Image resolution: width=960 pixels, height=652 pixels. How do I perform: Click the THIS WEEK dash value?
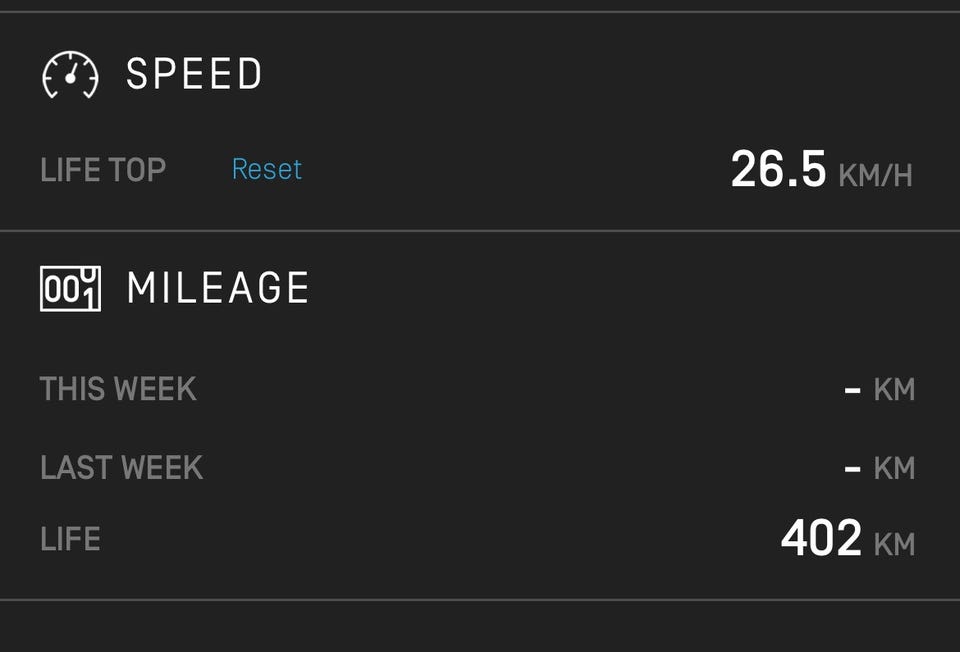coord(852,389)
